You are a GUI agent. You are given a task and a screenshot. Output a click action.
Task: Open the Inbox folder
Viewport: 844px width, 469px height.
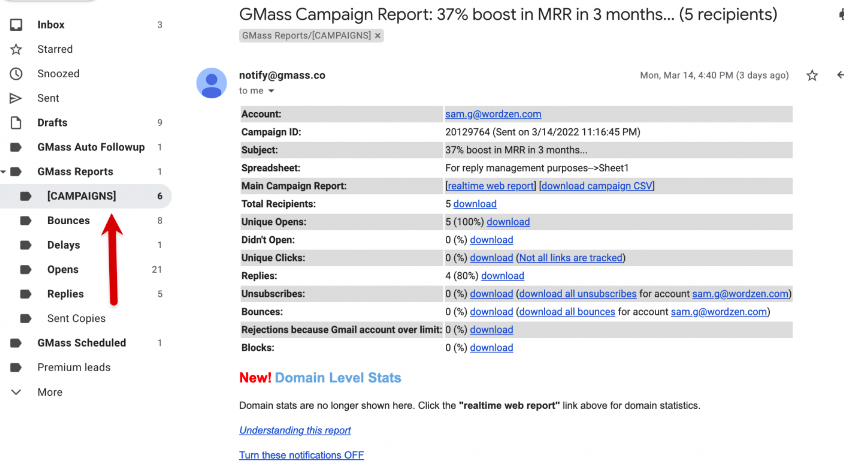tap(51, 25)
